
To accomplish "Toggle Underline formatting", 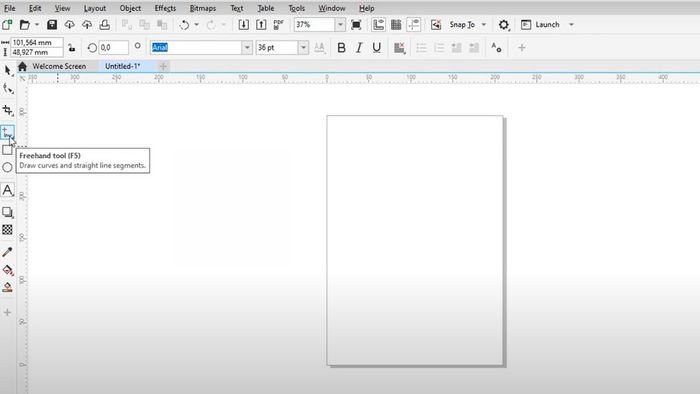I will pos(377,48).
